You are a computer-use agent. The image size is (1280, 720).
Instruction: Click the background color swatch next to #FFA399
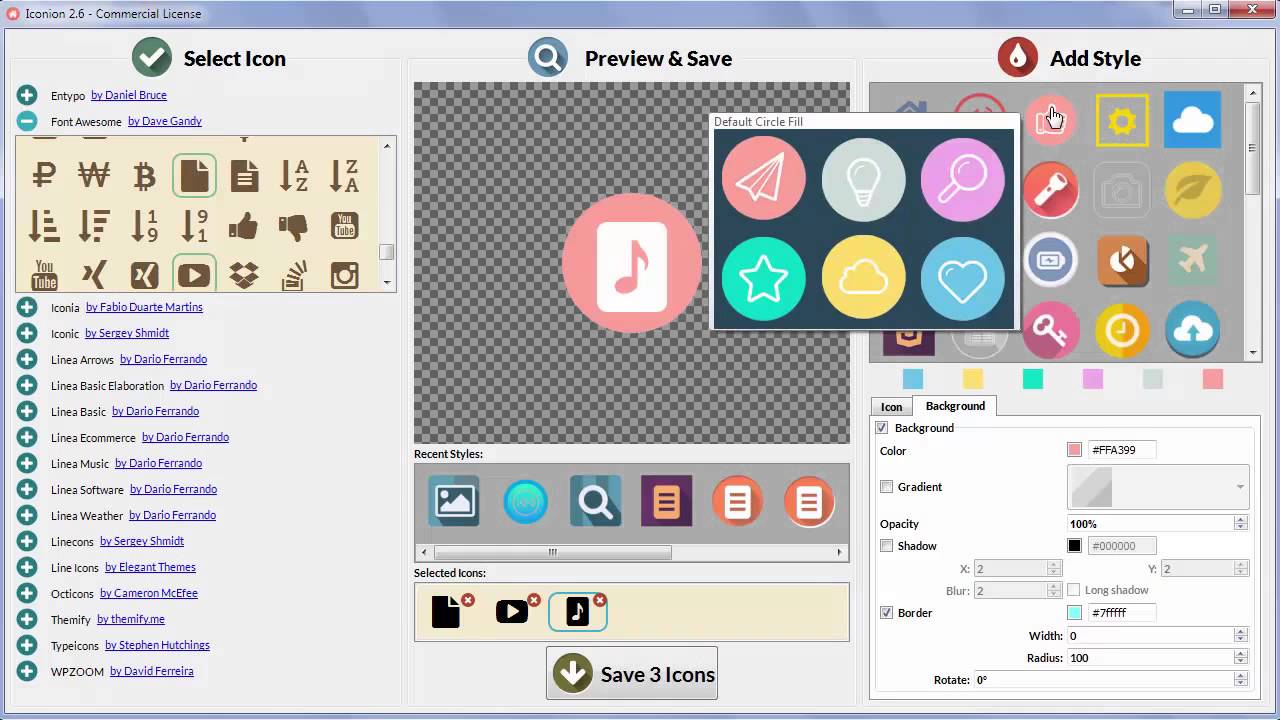click(x=1074, y=449)
